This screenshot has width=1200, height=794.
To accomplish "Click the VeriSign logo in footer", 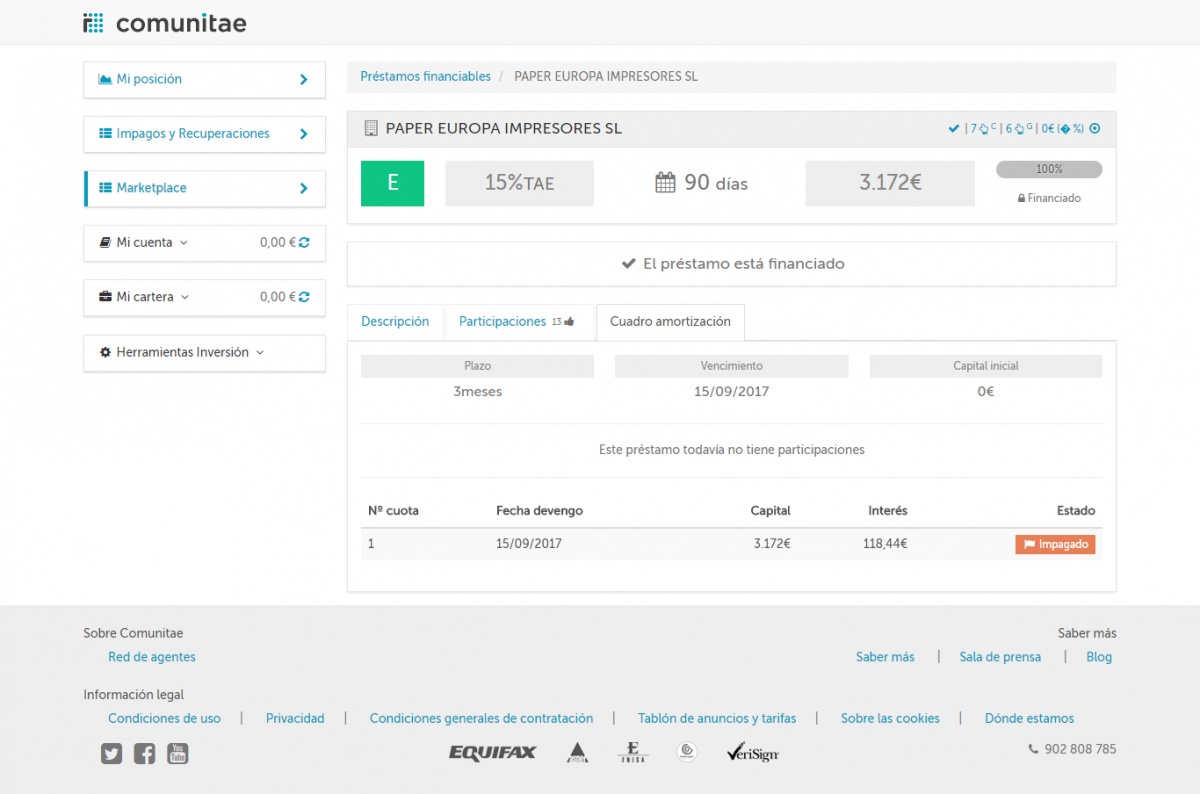I will click(752, 753).
